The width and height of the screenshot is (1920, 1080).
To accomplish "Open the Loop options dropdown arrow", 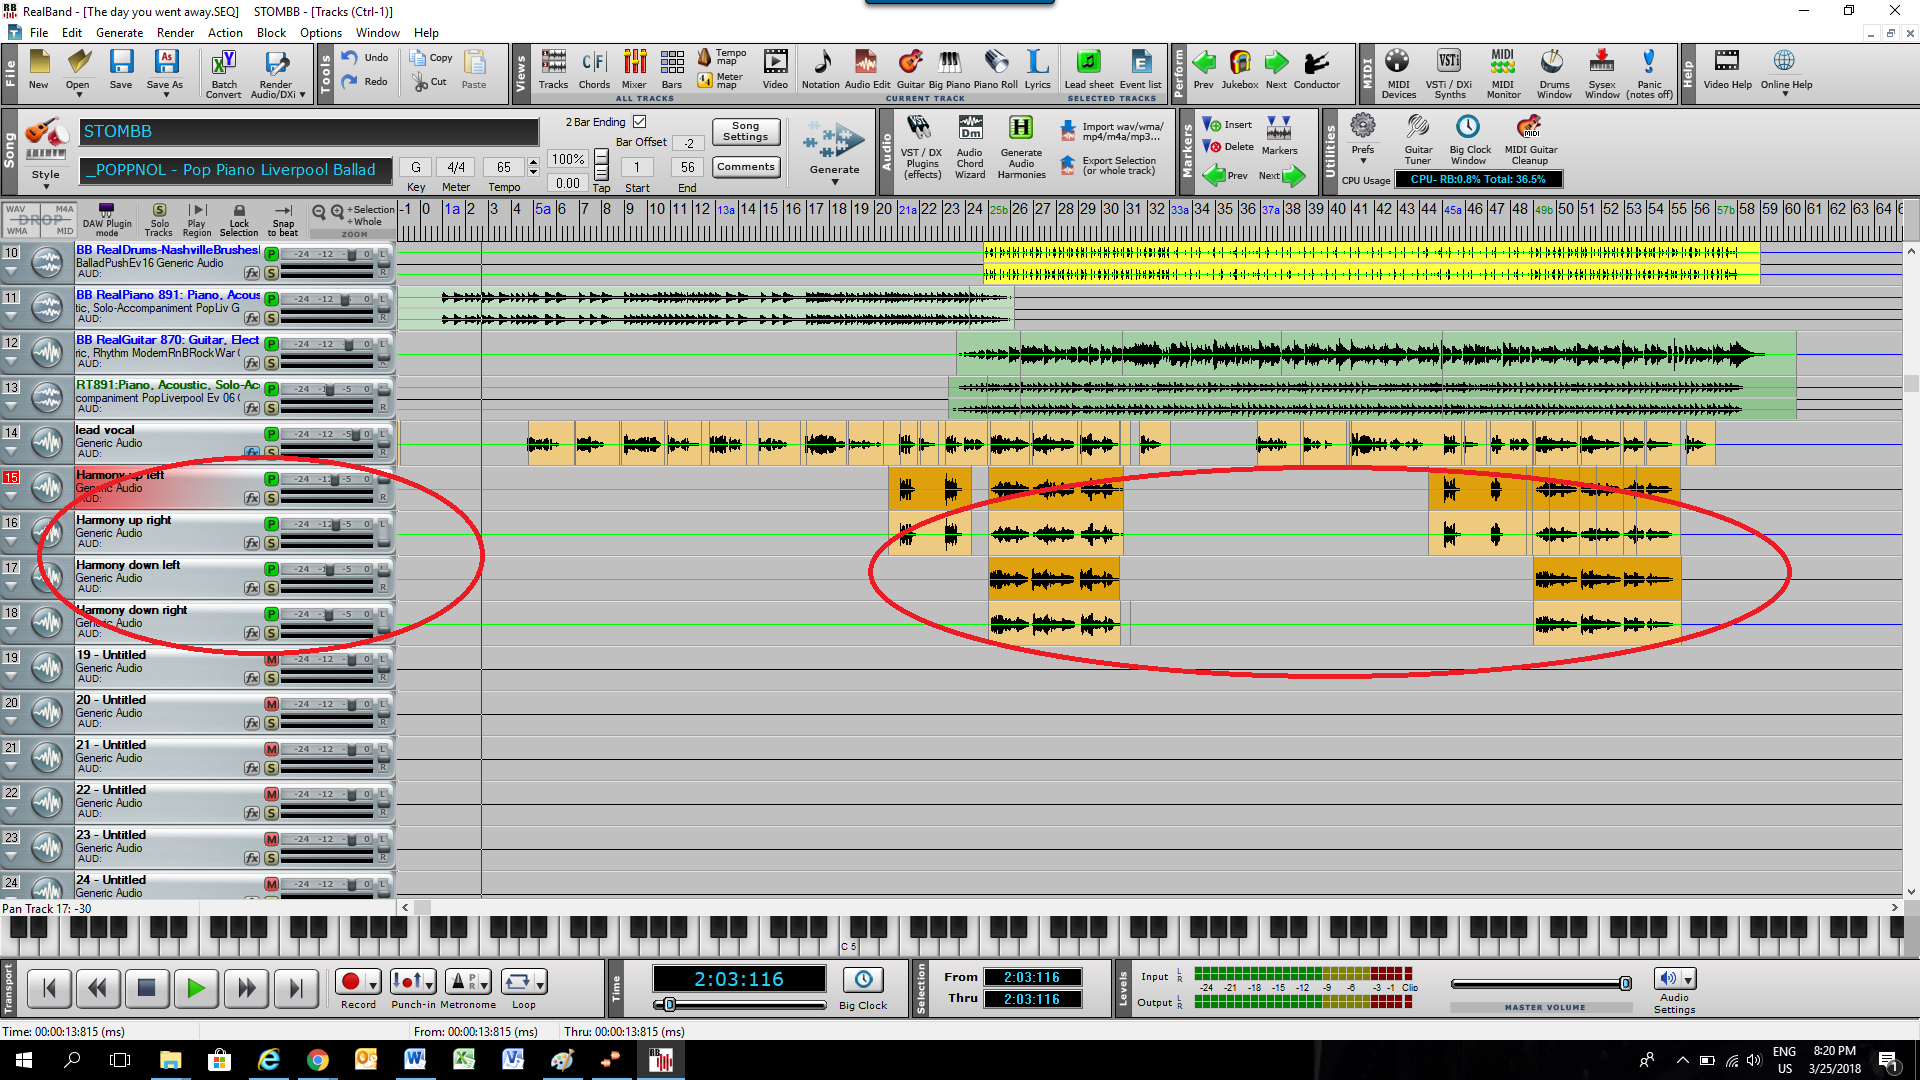I will click(540, 983).
